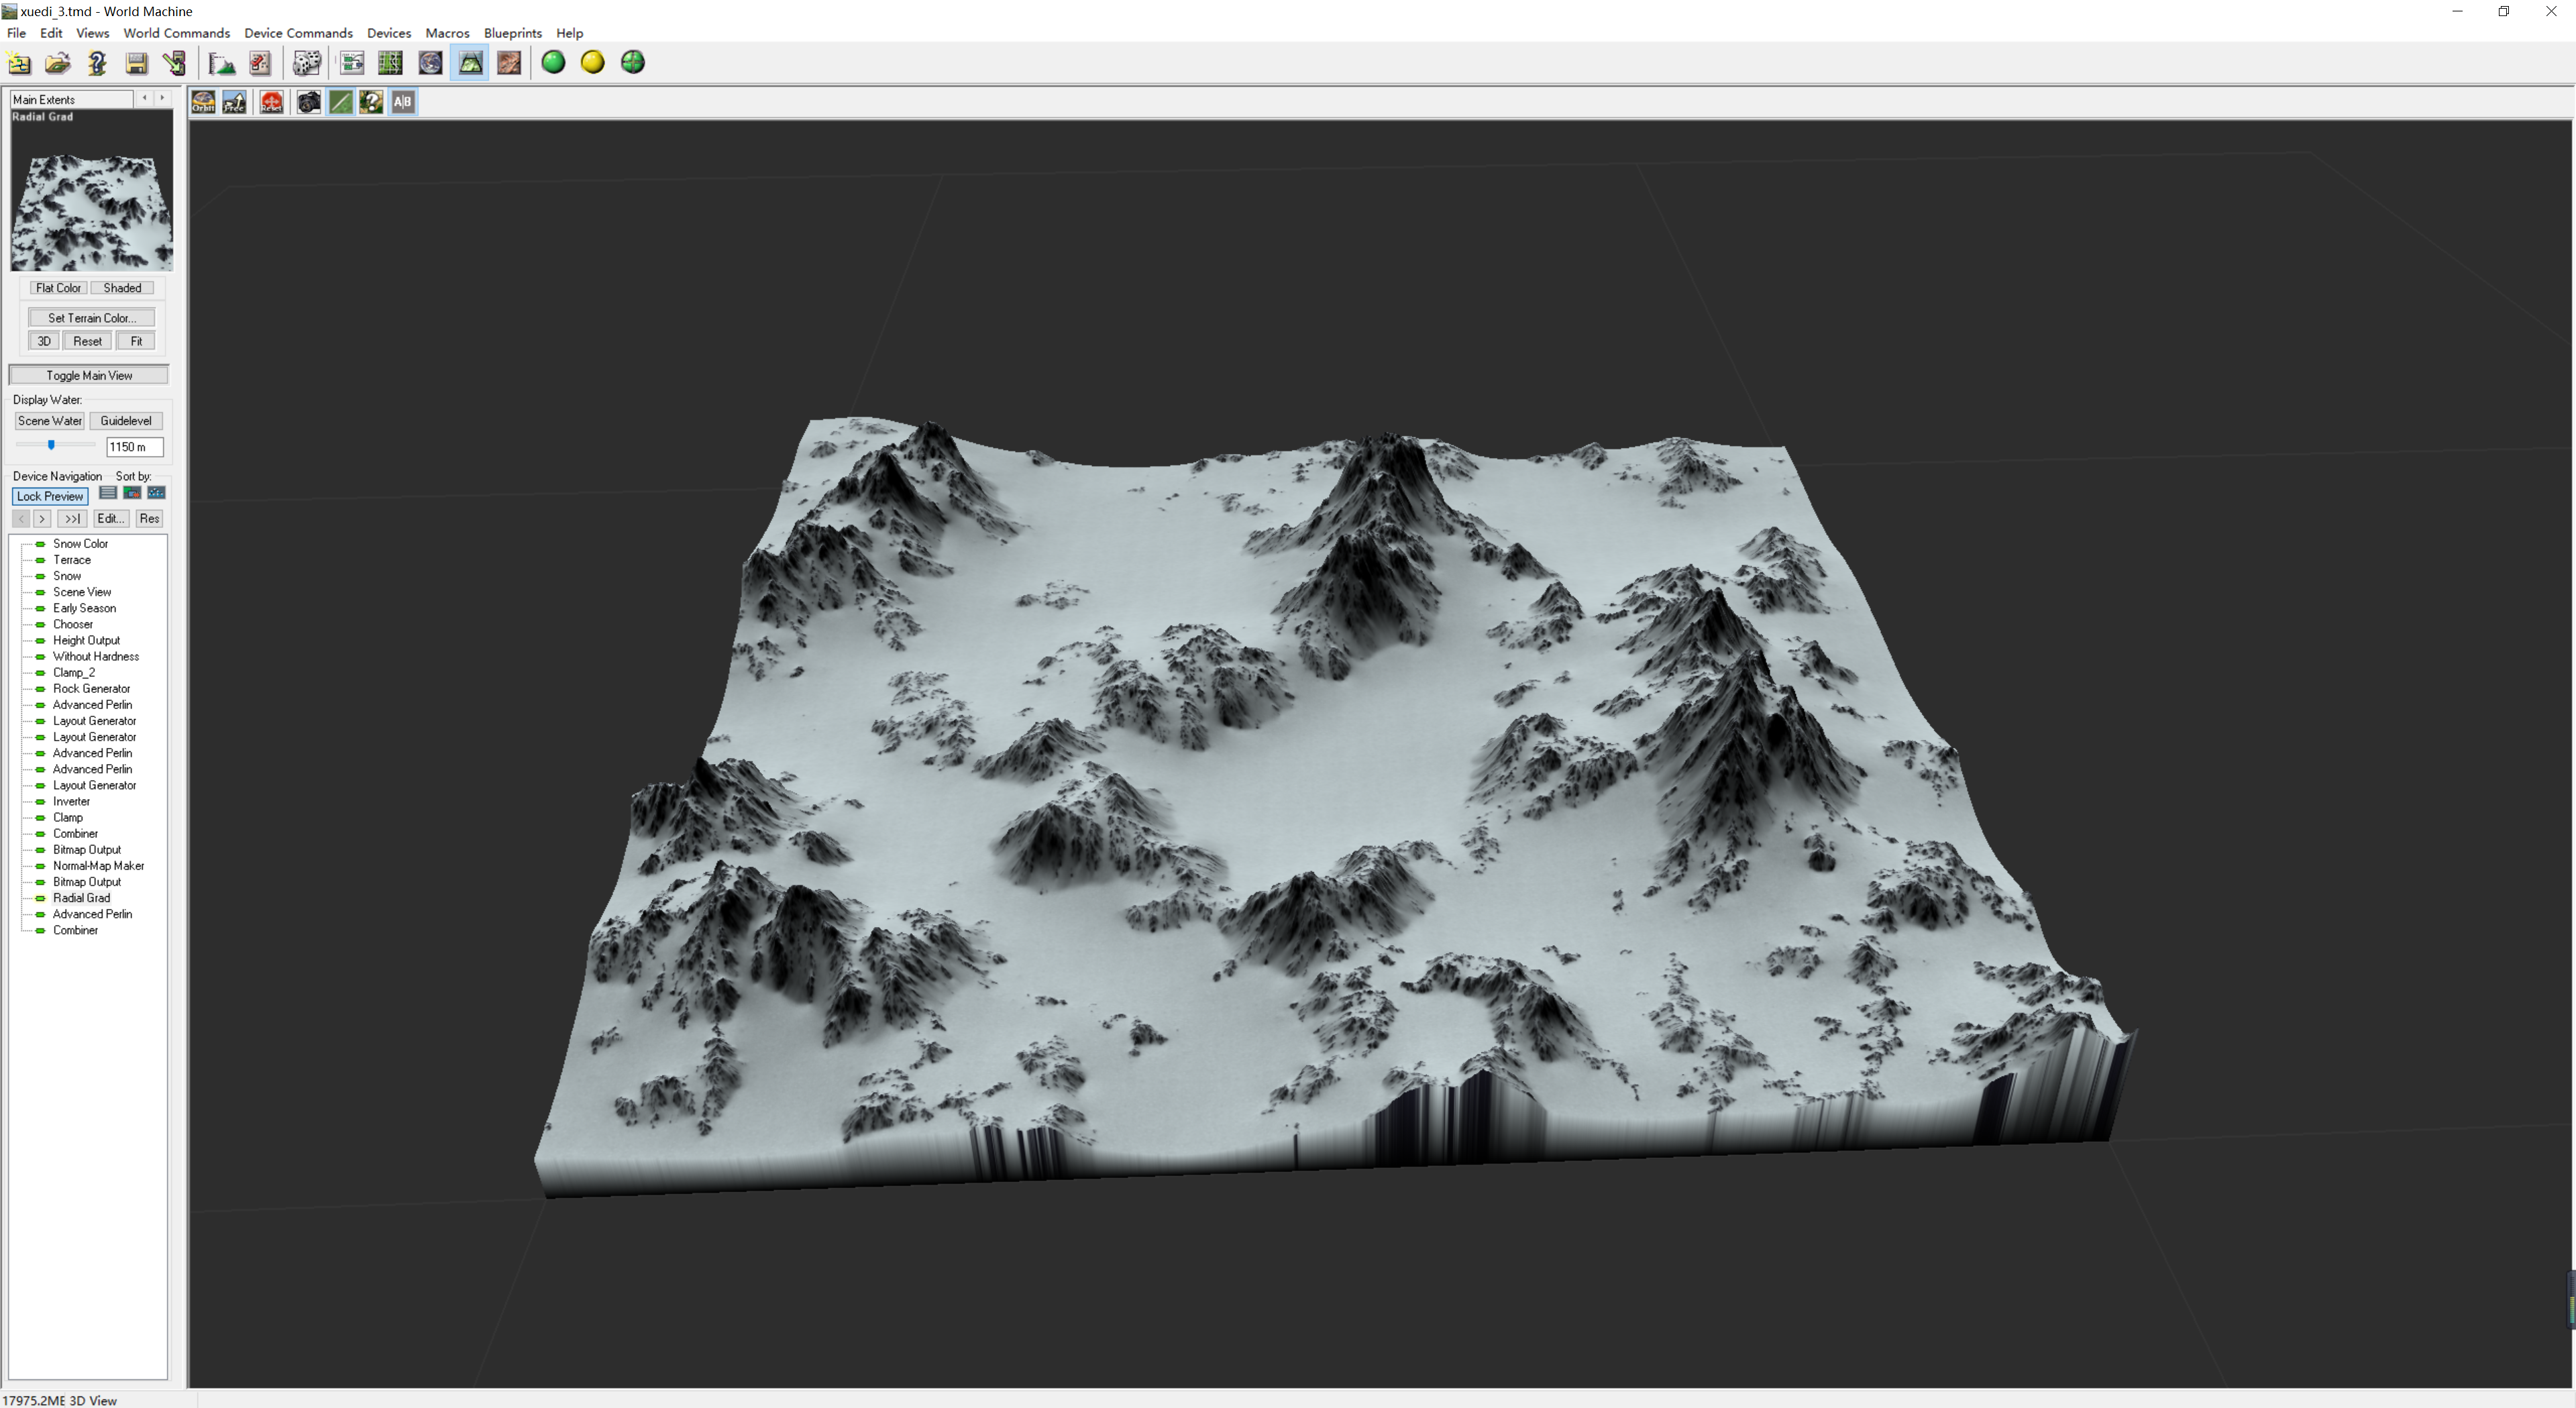Click the dice randomize icon
Image resolution: width=2576 pixels, height=1408 pixels.
pyautogui.click(x=306, y=63)
